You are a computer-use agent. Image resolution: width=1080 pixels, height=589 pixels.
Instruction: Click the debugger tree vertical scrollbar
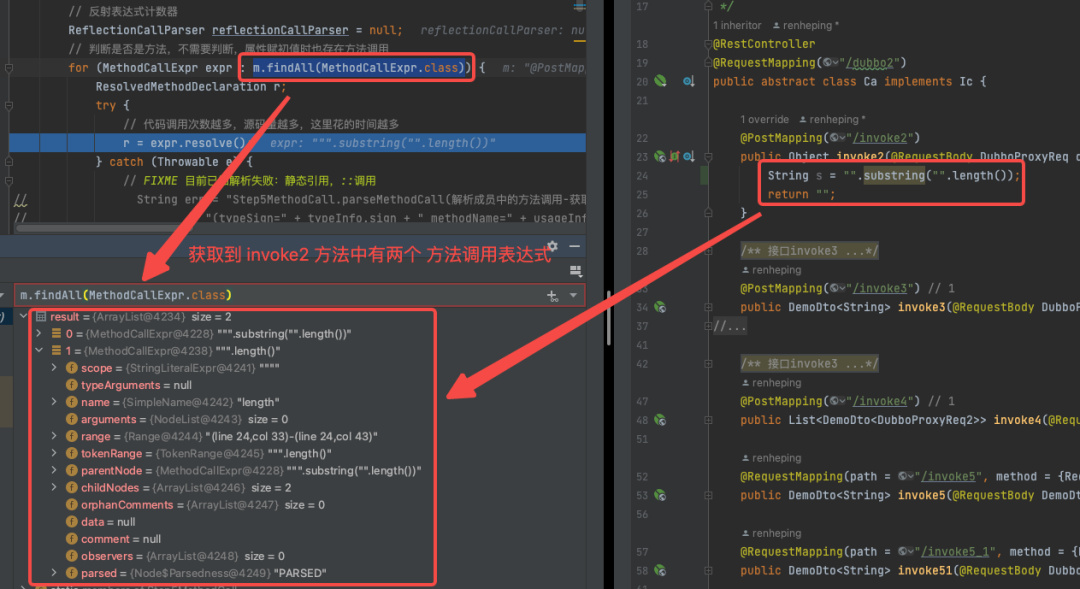point(609,318)
